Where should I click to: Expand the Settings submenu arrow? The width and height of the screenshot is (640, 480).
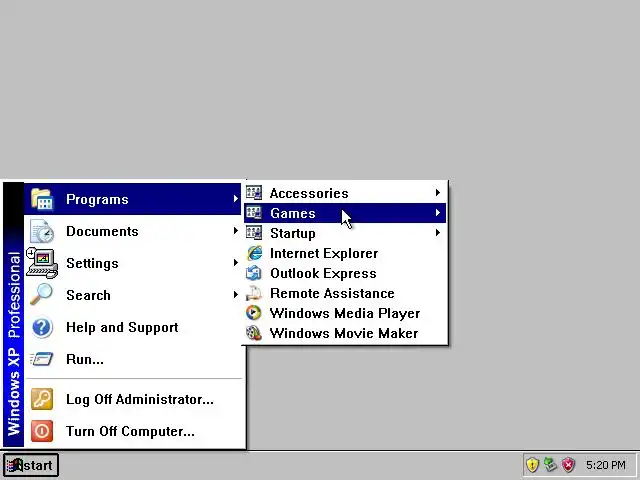click(x=236, y=262)
